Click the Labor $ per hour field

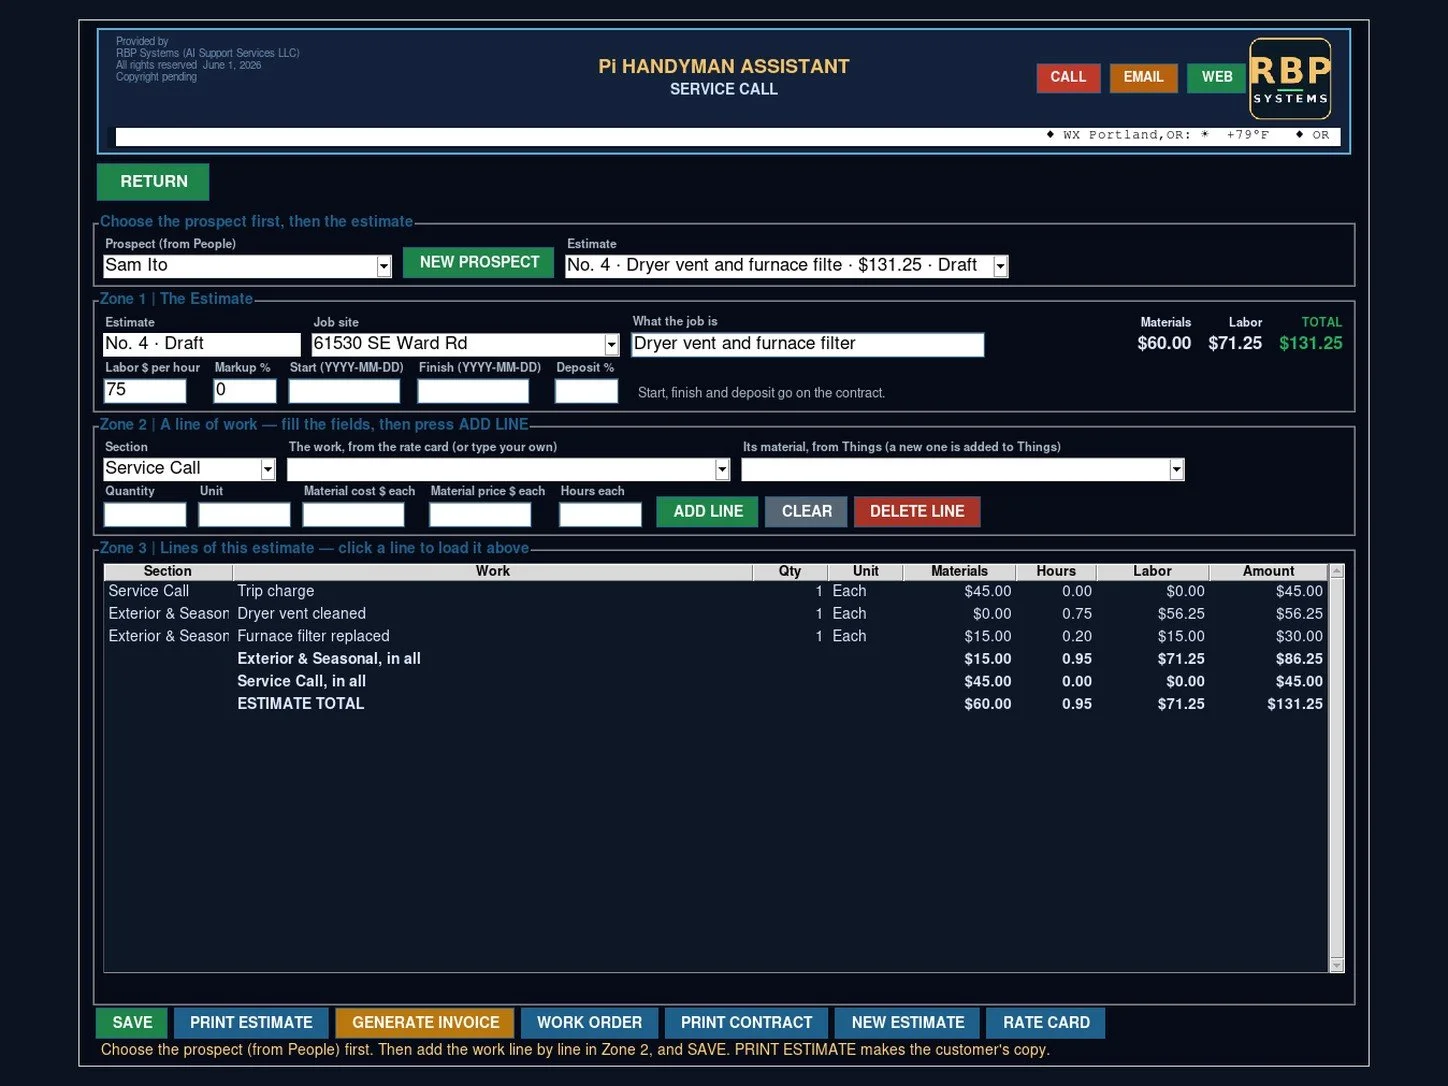click(145, 390)
